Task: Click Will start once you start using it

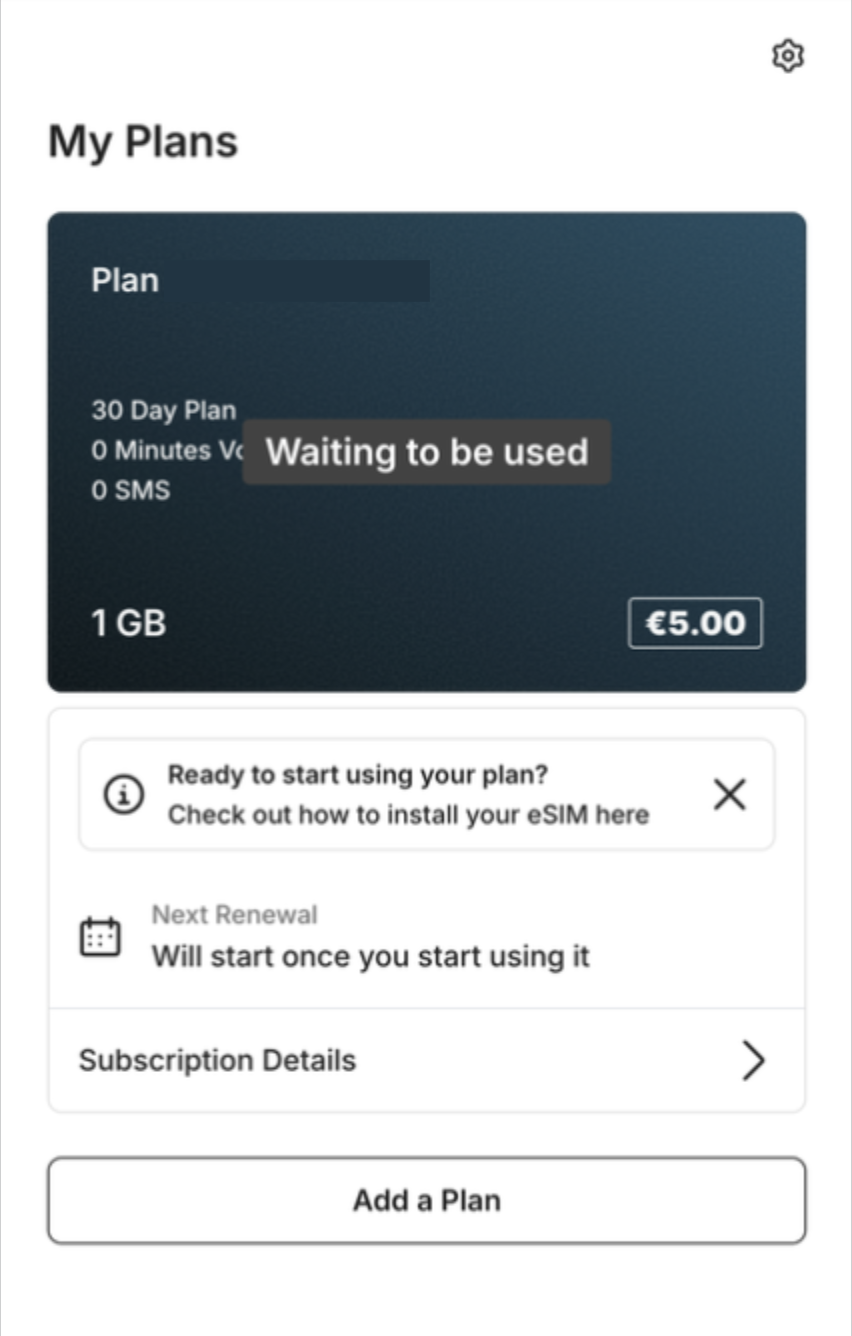Action: tap(370, 957)
